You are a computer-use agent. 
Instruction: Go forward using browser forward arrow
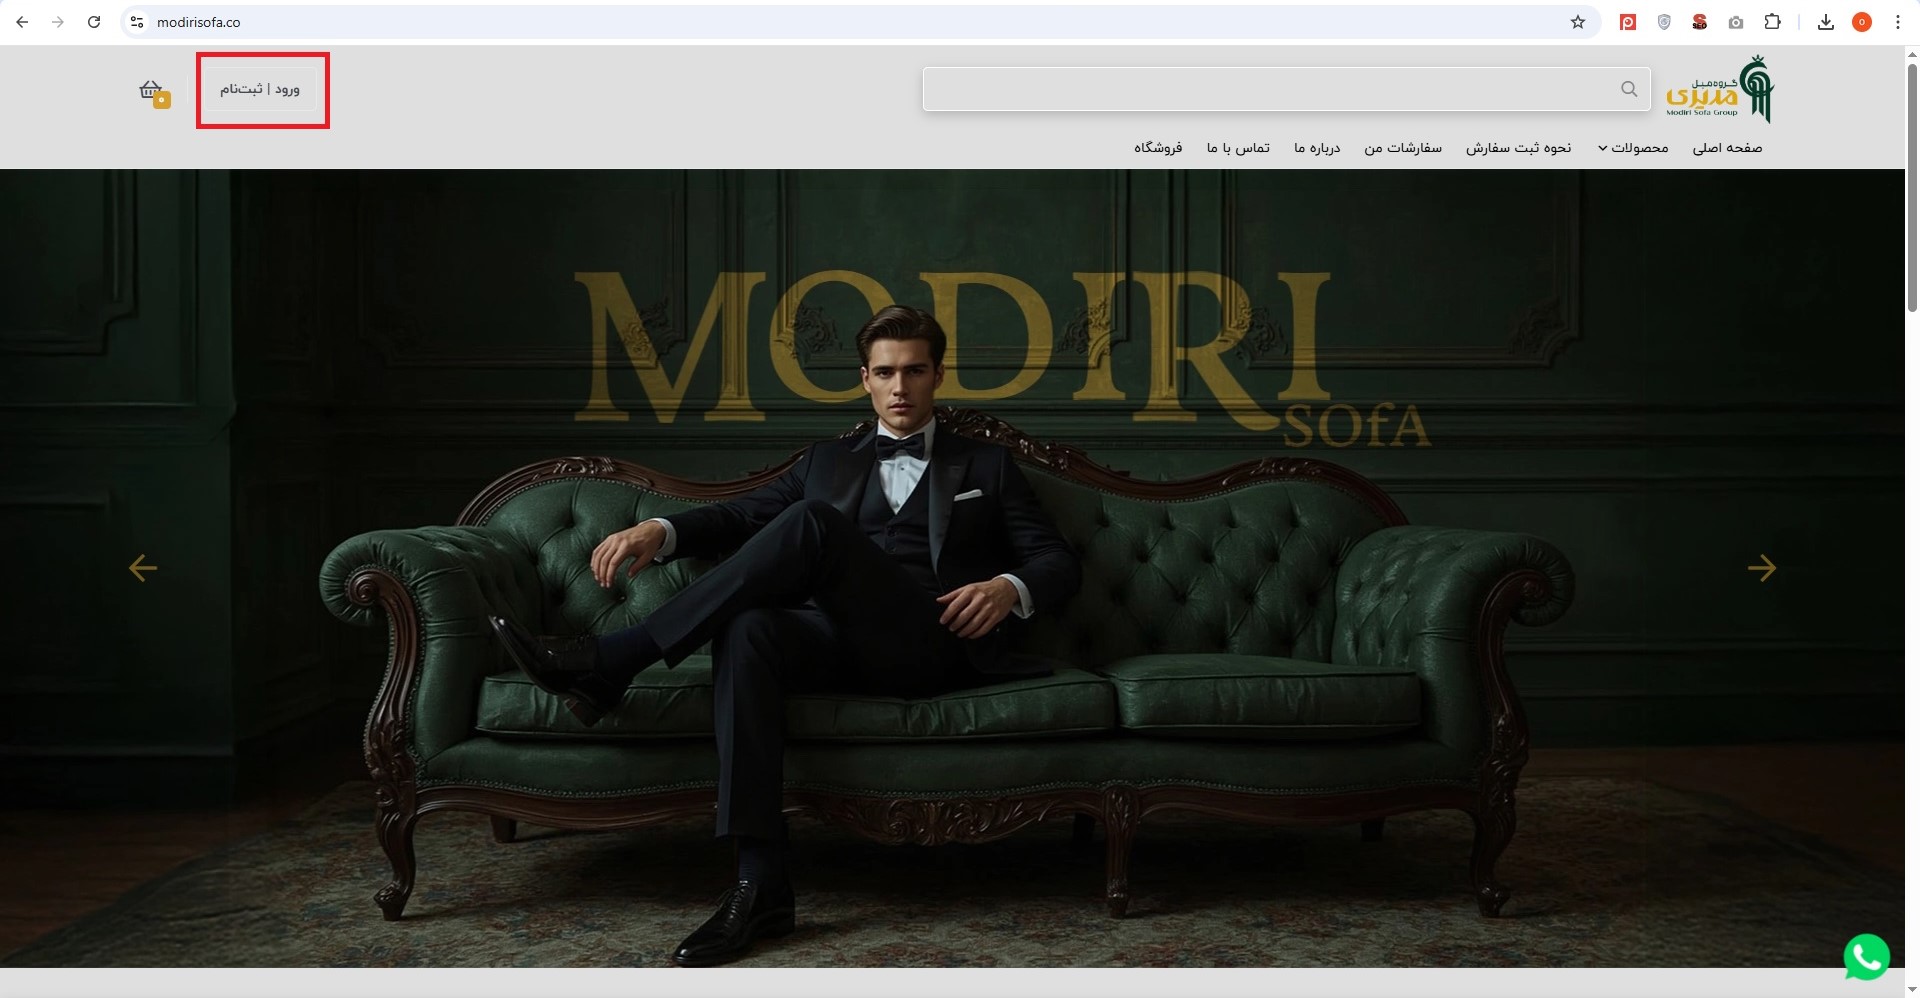tap(58, 22)
